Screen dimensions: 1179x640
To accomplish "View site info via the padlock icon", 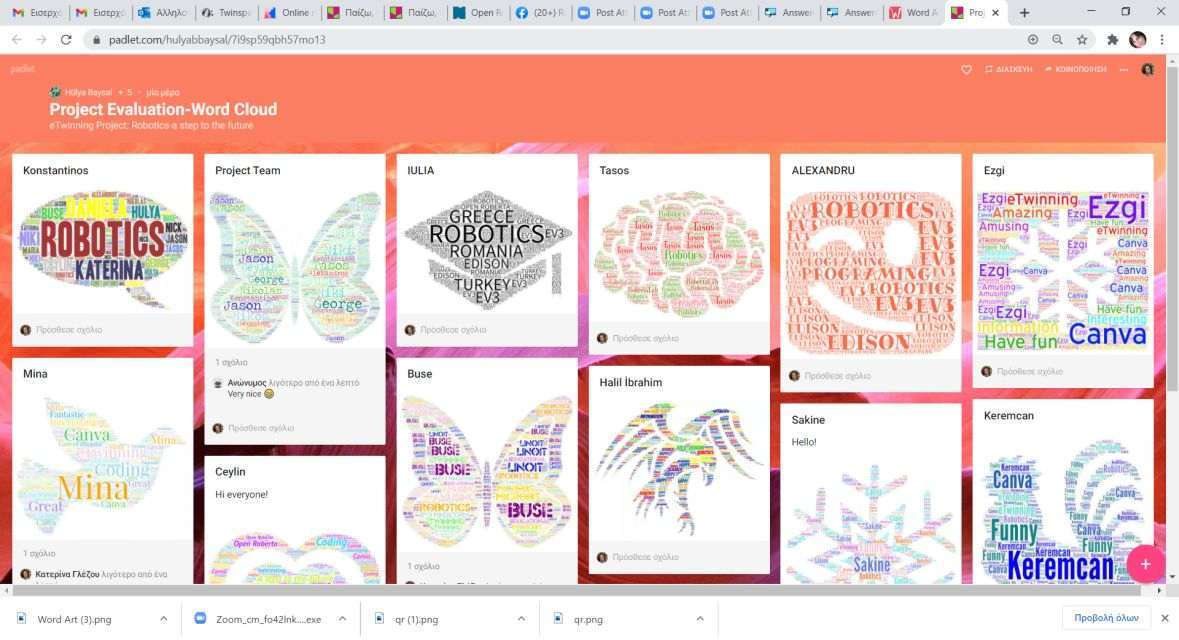I will [x=96, y=40].
